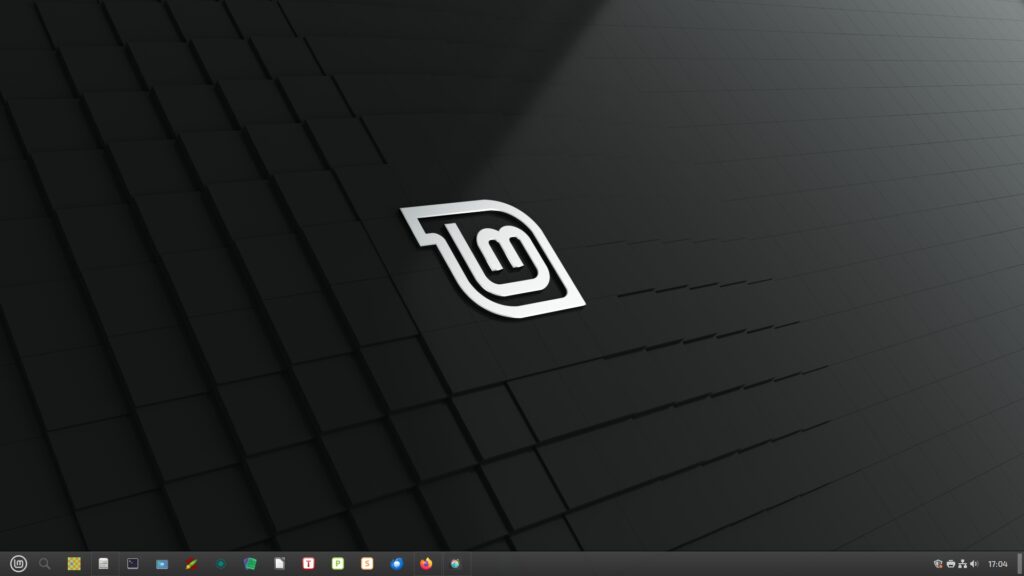
Task: Open the grey file drawer launcher
Action: coord(103,564)
